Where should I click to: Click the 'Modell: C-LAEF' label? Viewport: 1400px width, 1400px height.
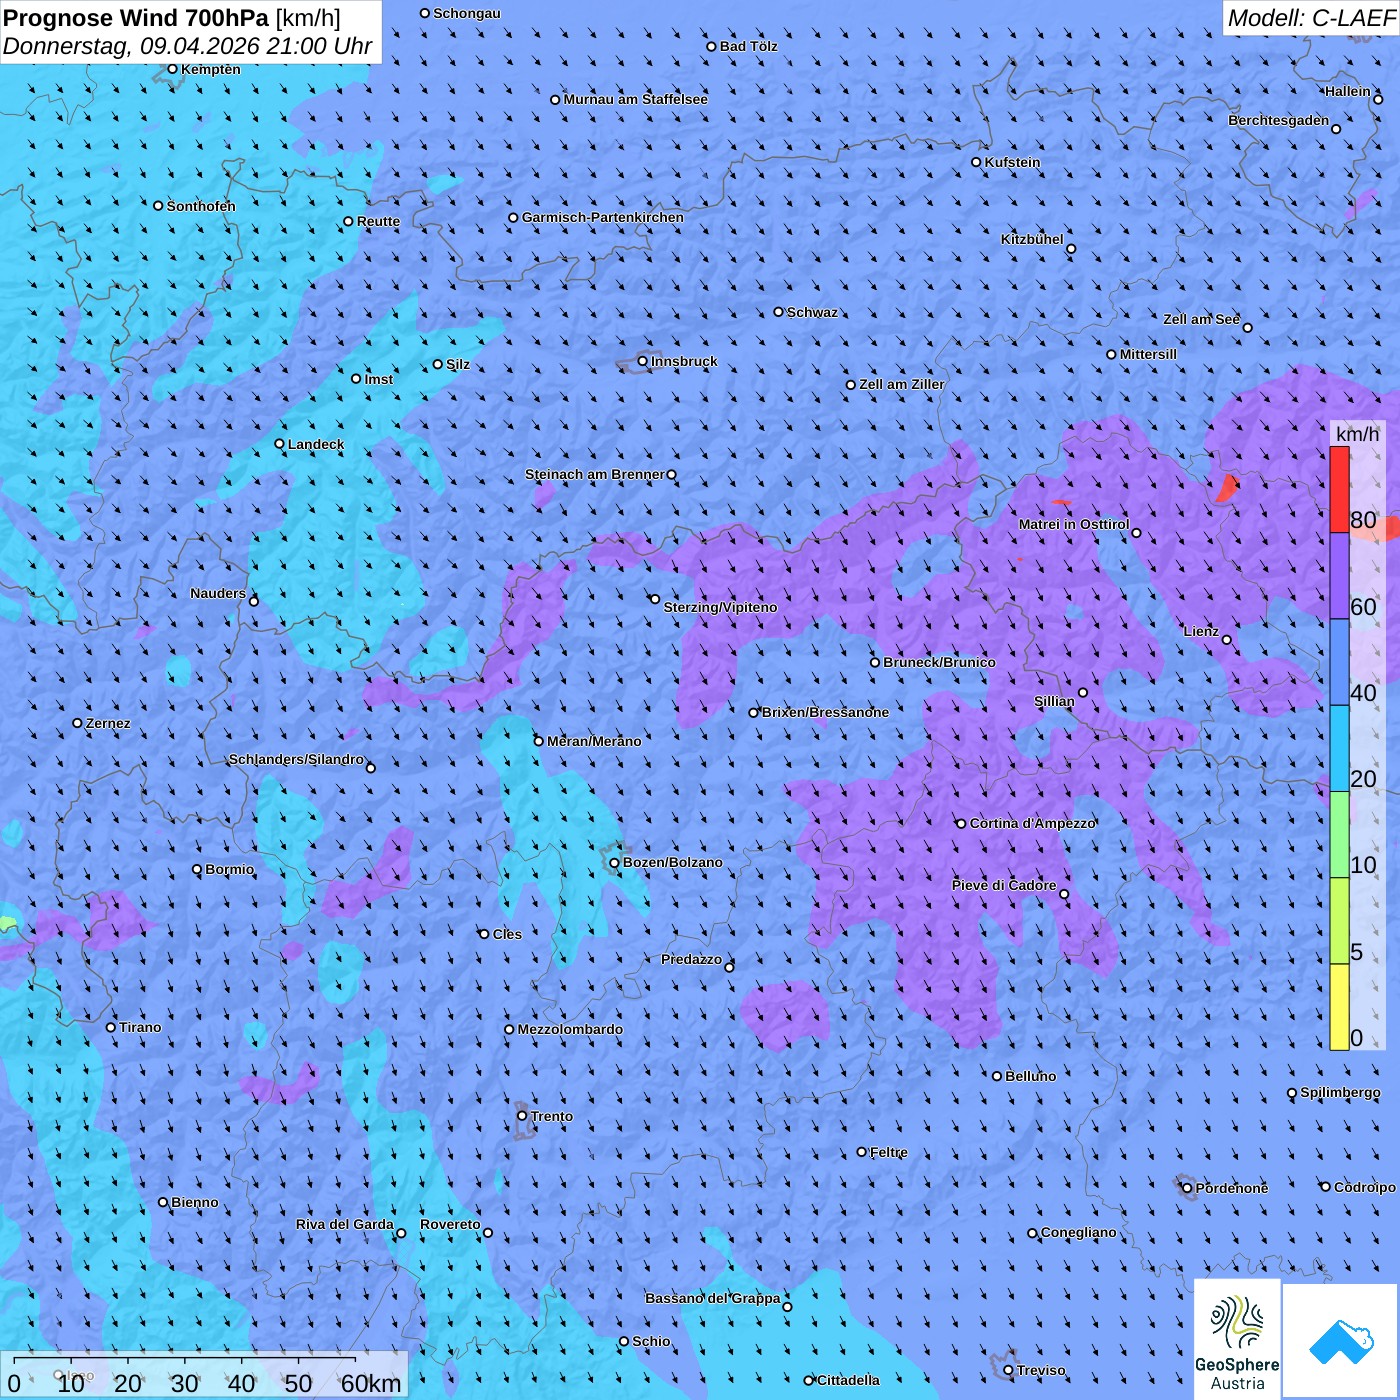(1311, 18)
